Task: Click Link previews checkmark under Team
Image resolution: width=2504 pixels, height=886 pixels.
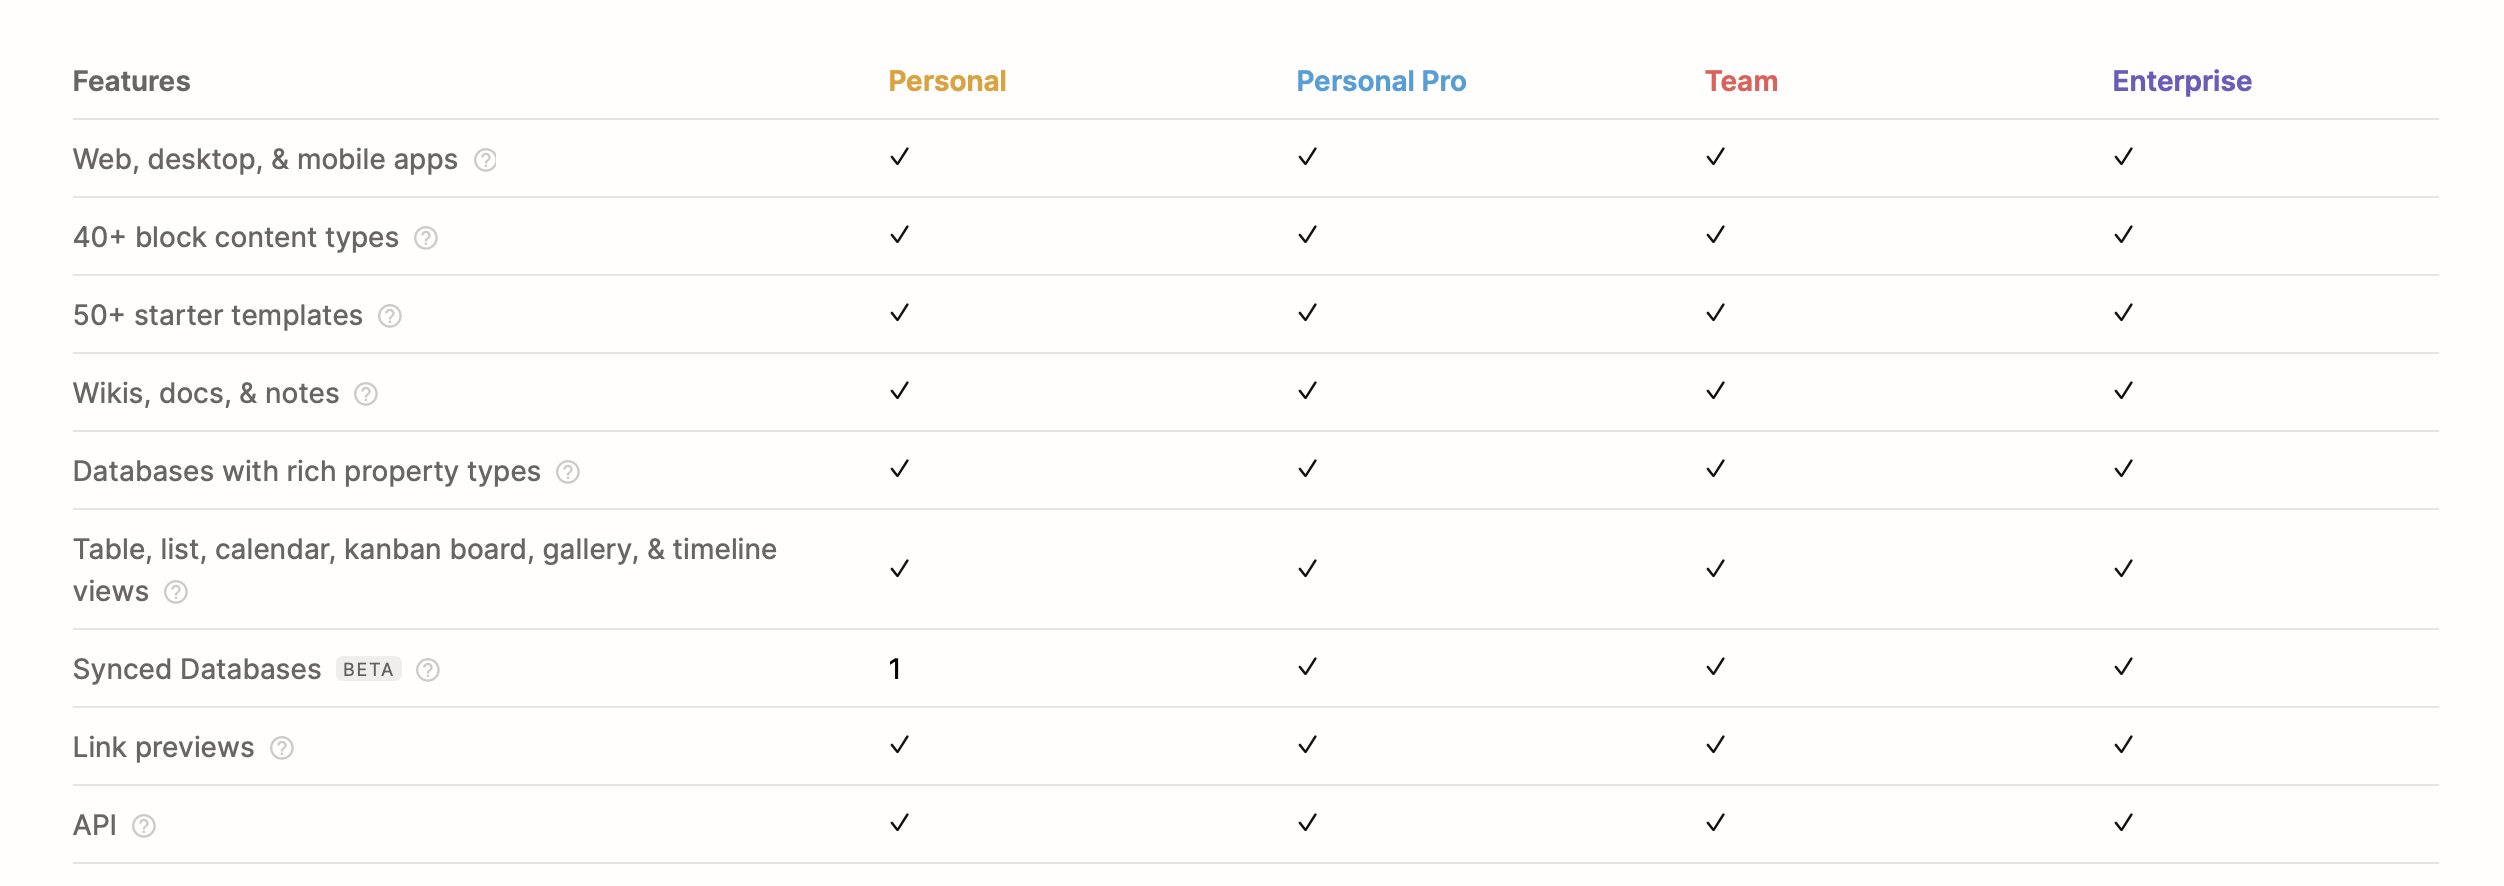Action: 1716,745
